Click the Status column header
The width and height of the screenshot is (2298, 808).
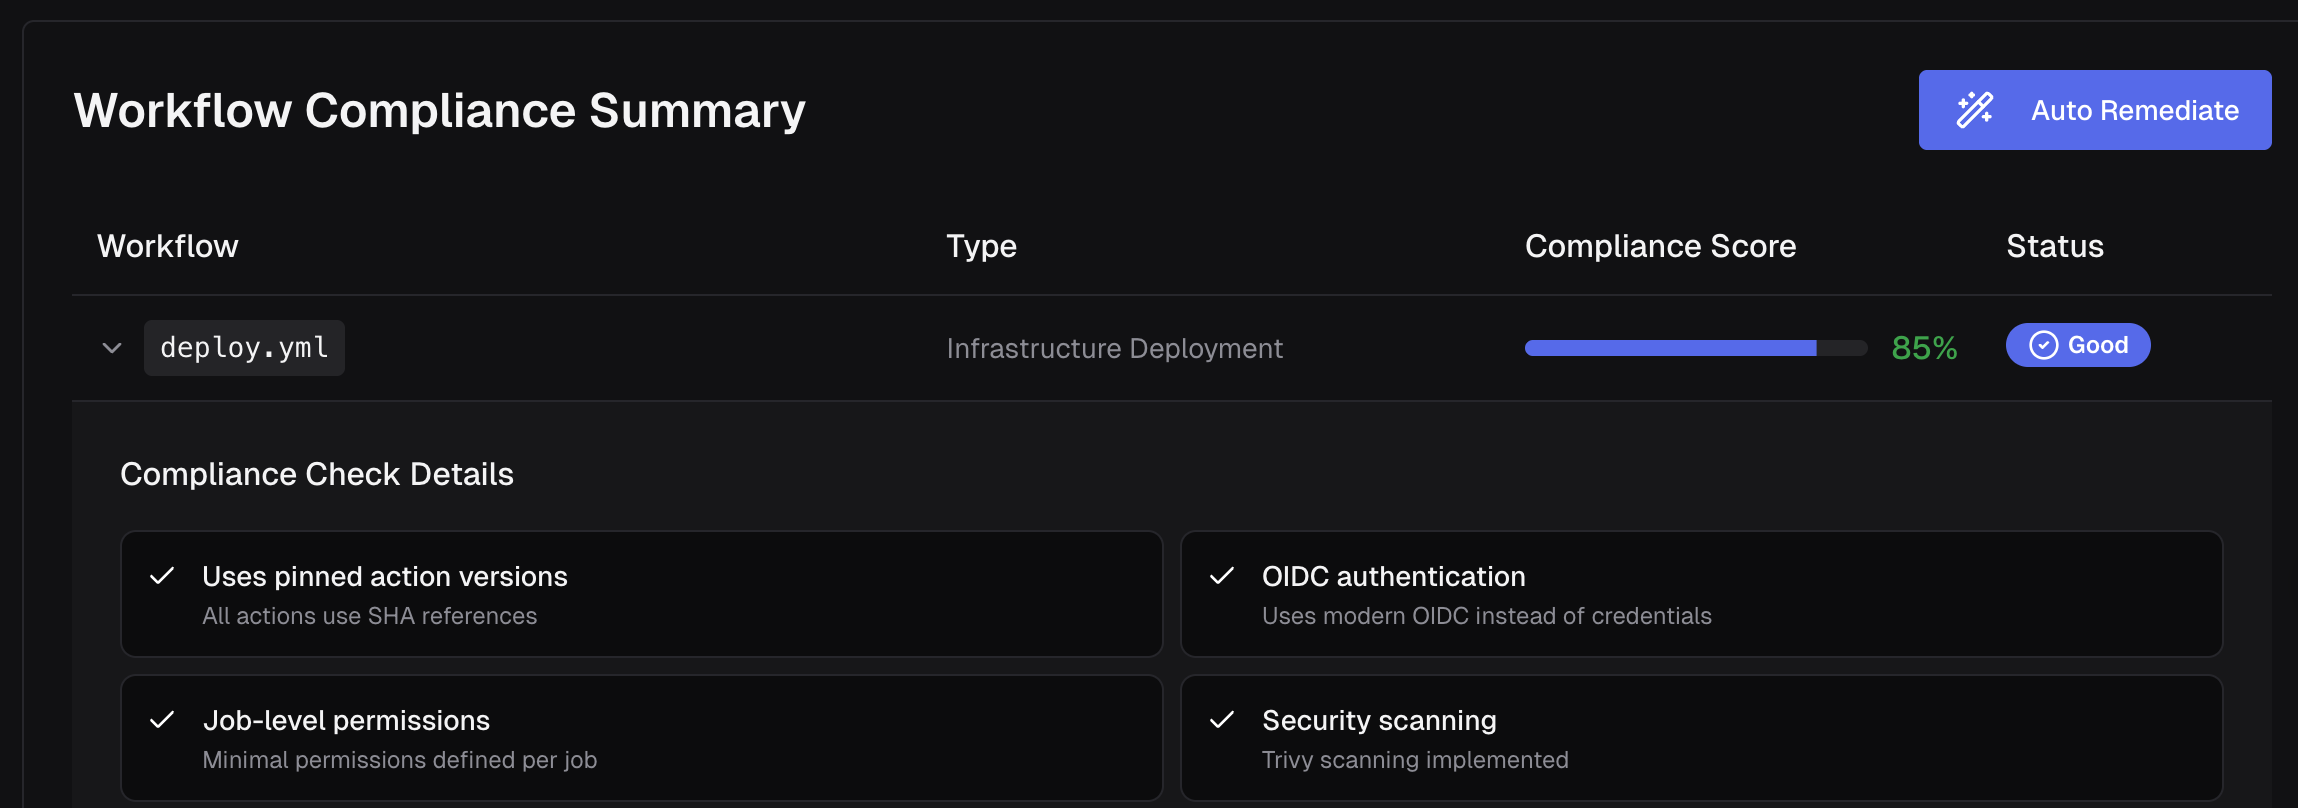(2055, 246)
